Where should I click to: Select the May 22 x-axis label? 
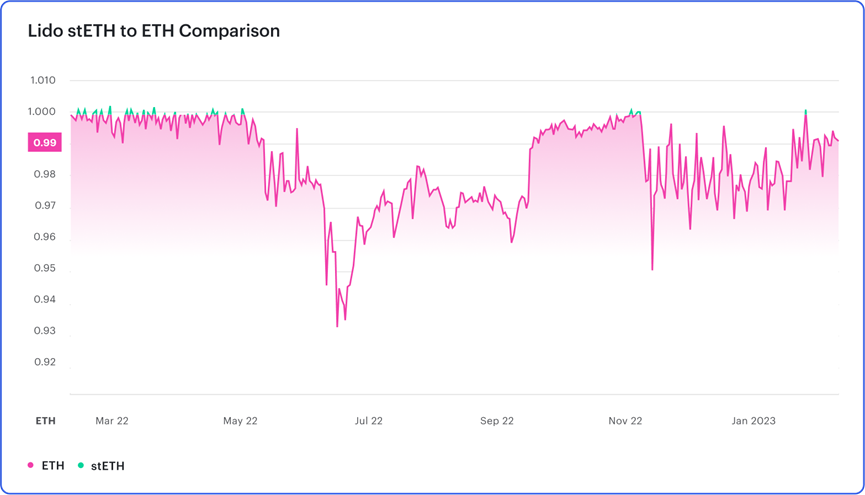241,421
